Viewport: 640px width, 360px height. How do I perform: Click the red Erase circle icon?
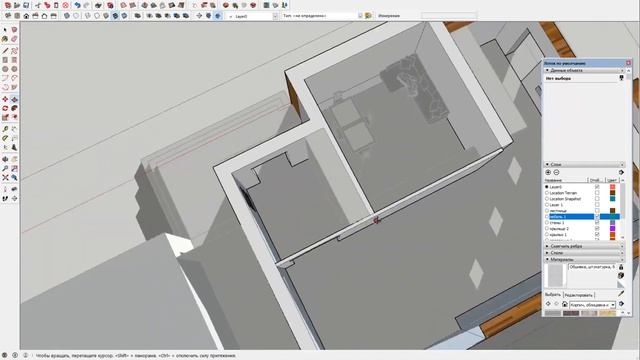point(65,5)
